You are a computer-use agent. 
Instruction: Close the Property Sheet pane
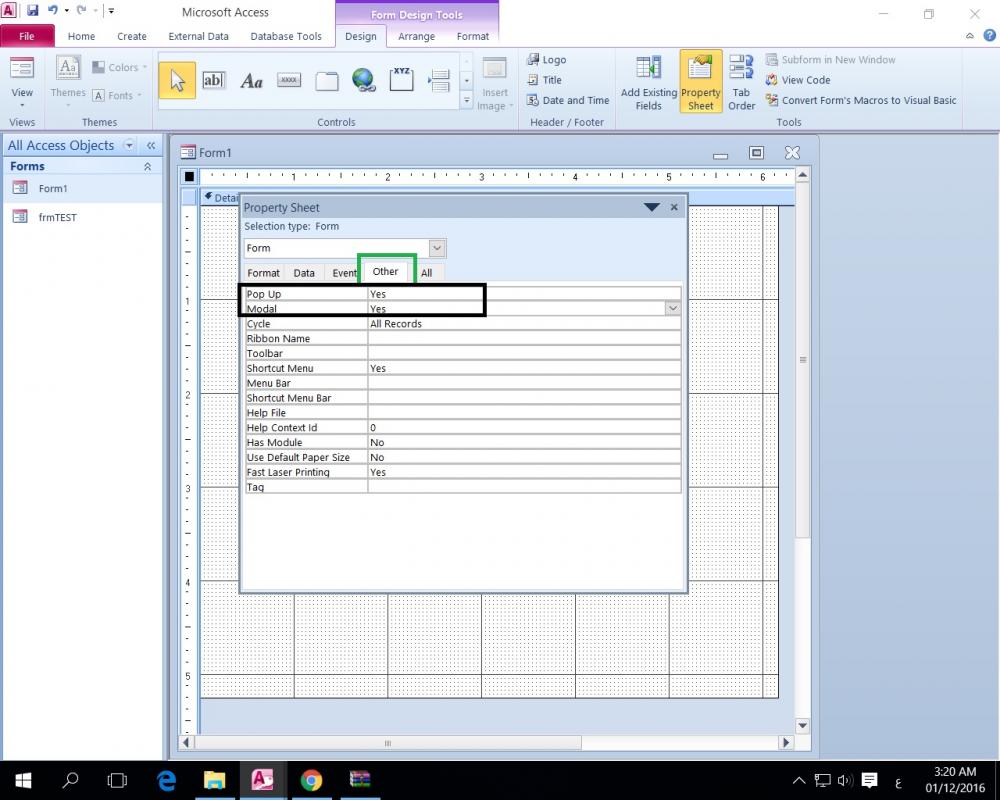[674, 207]
